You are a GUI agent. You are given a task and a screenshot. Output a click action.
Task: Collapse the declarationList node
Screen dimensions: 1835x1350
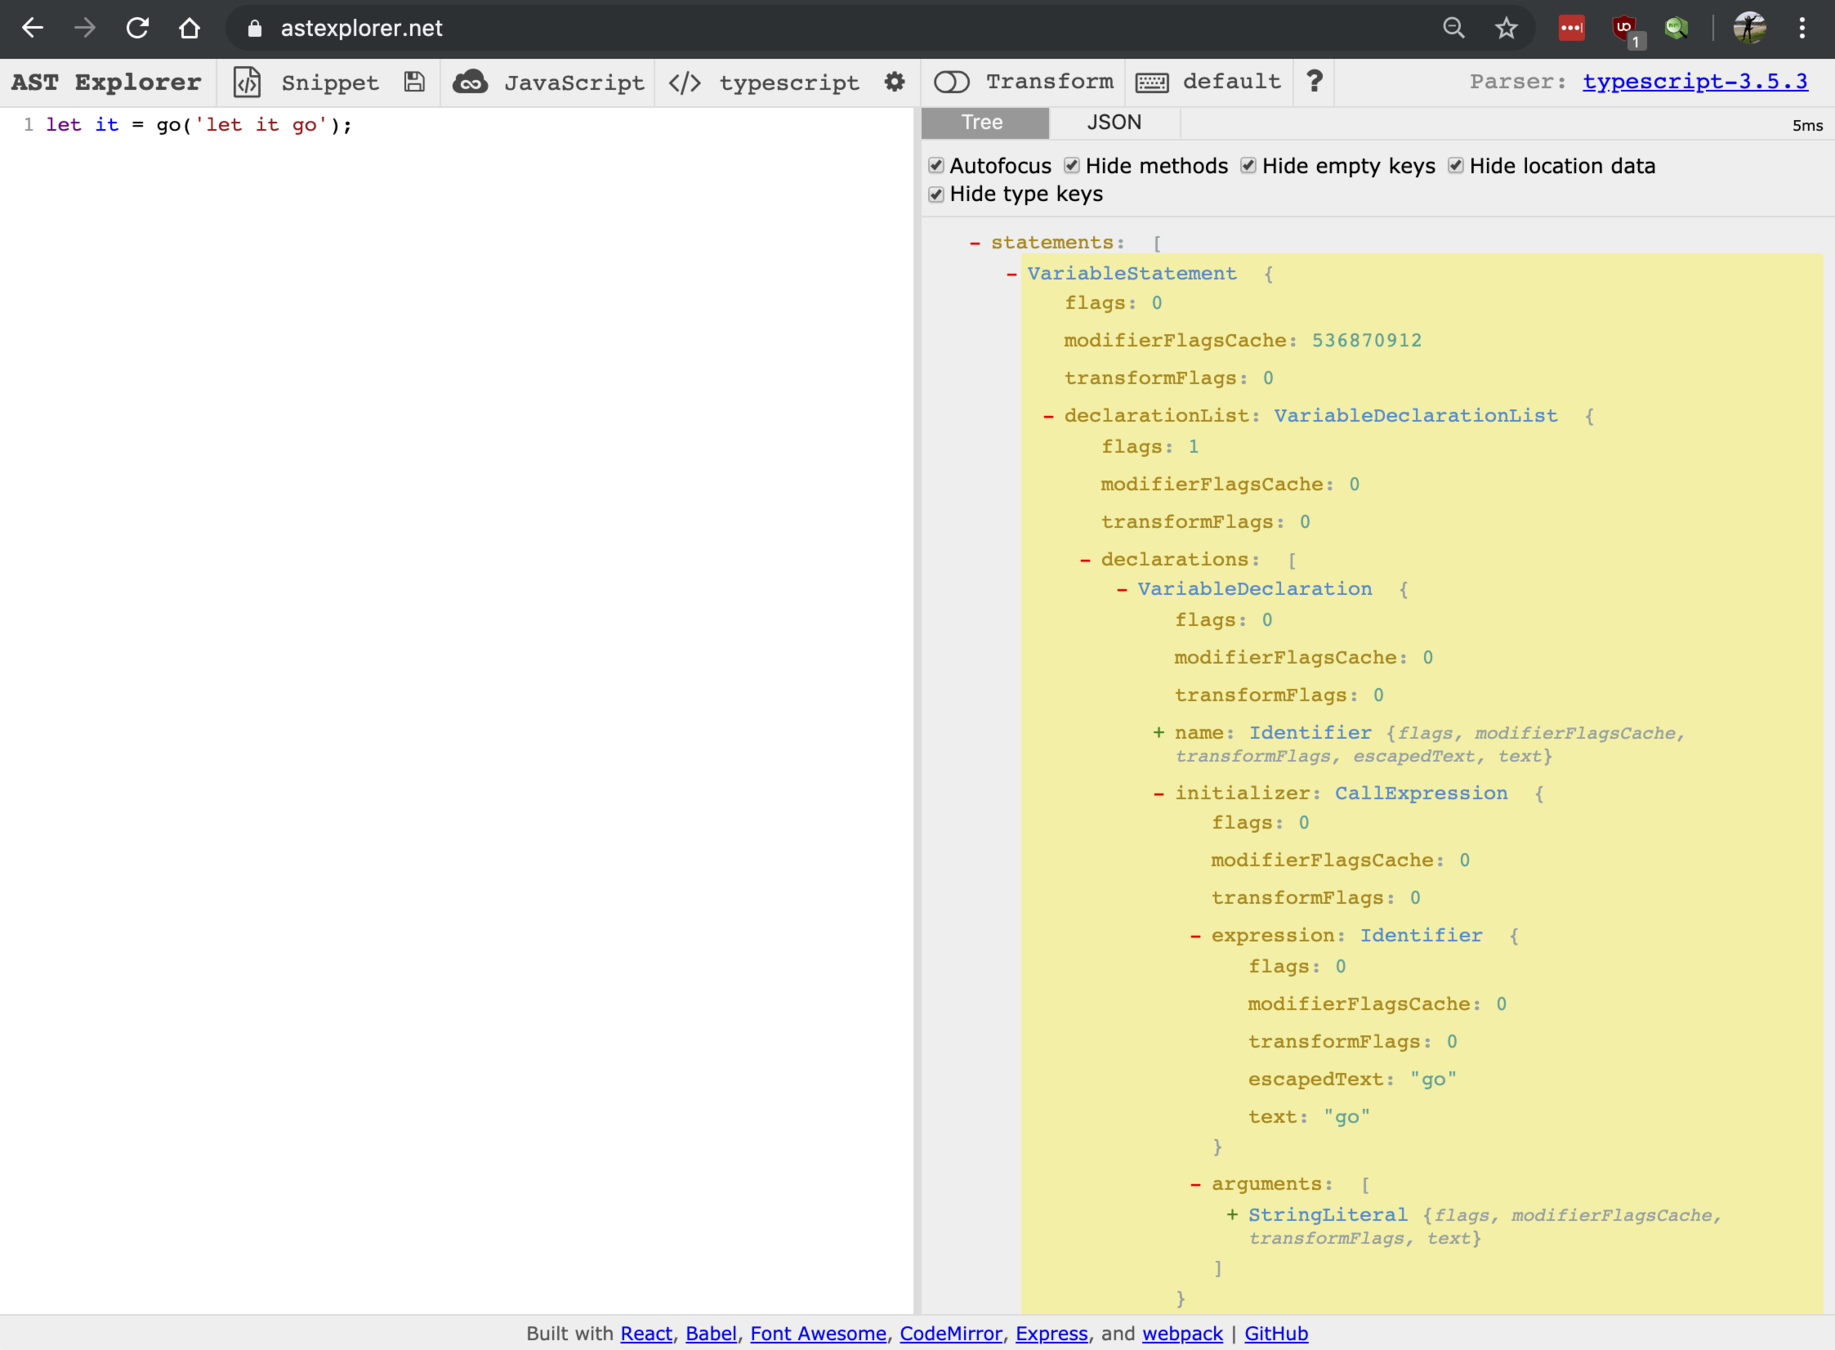click(x=1048, y=416)
